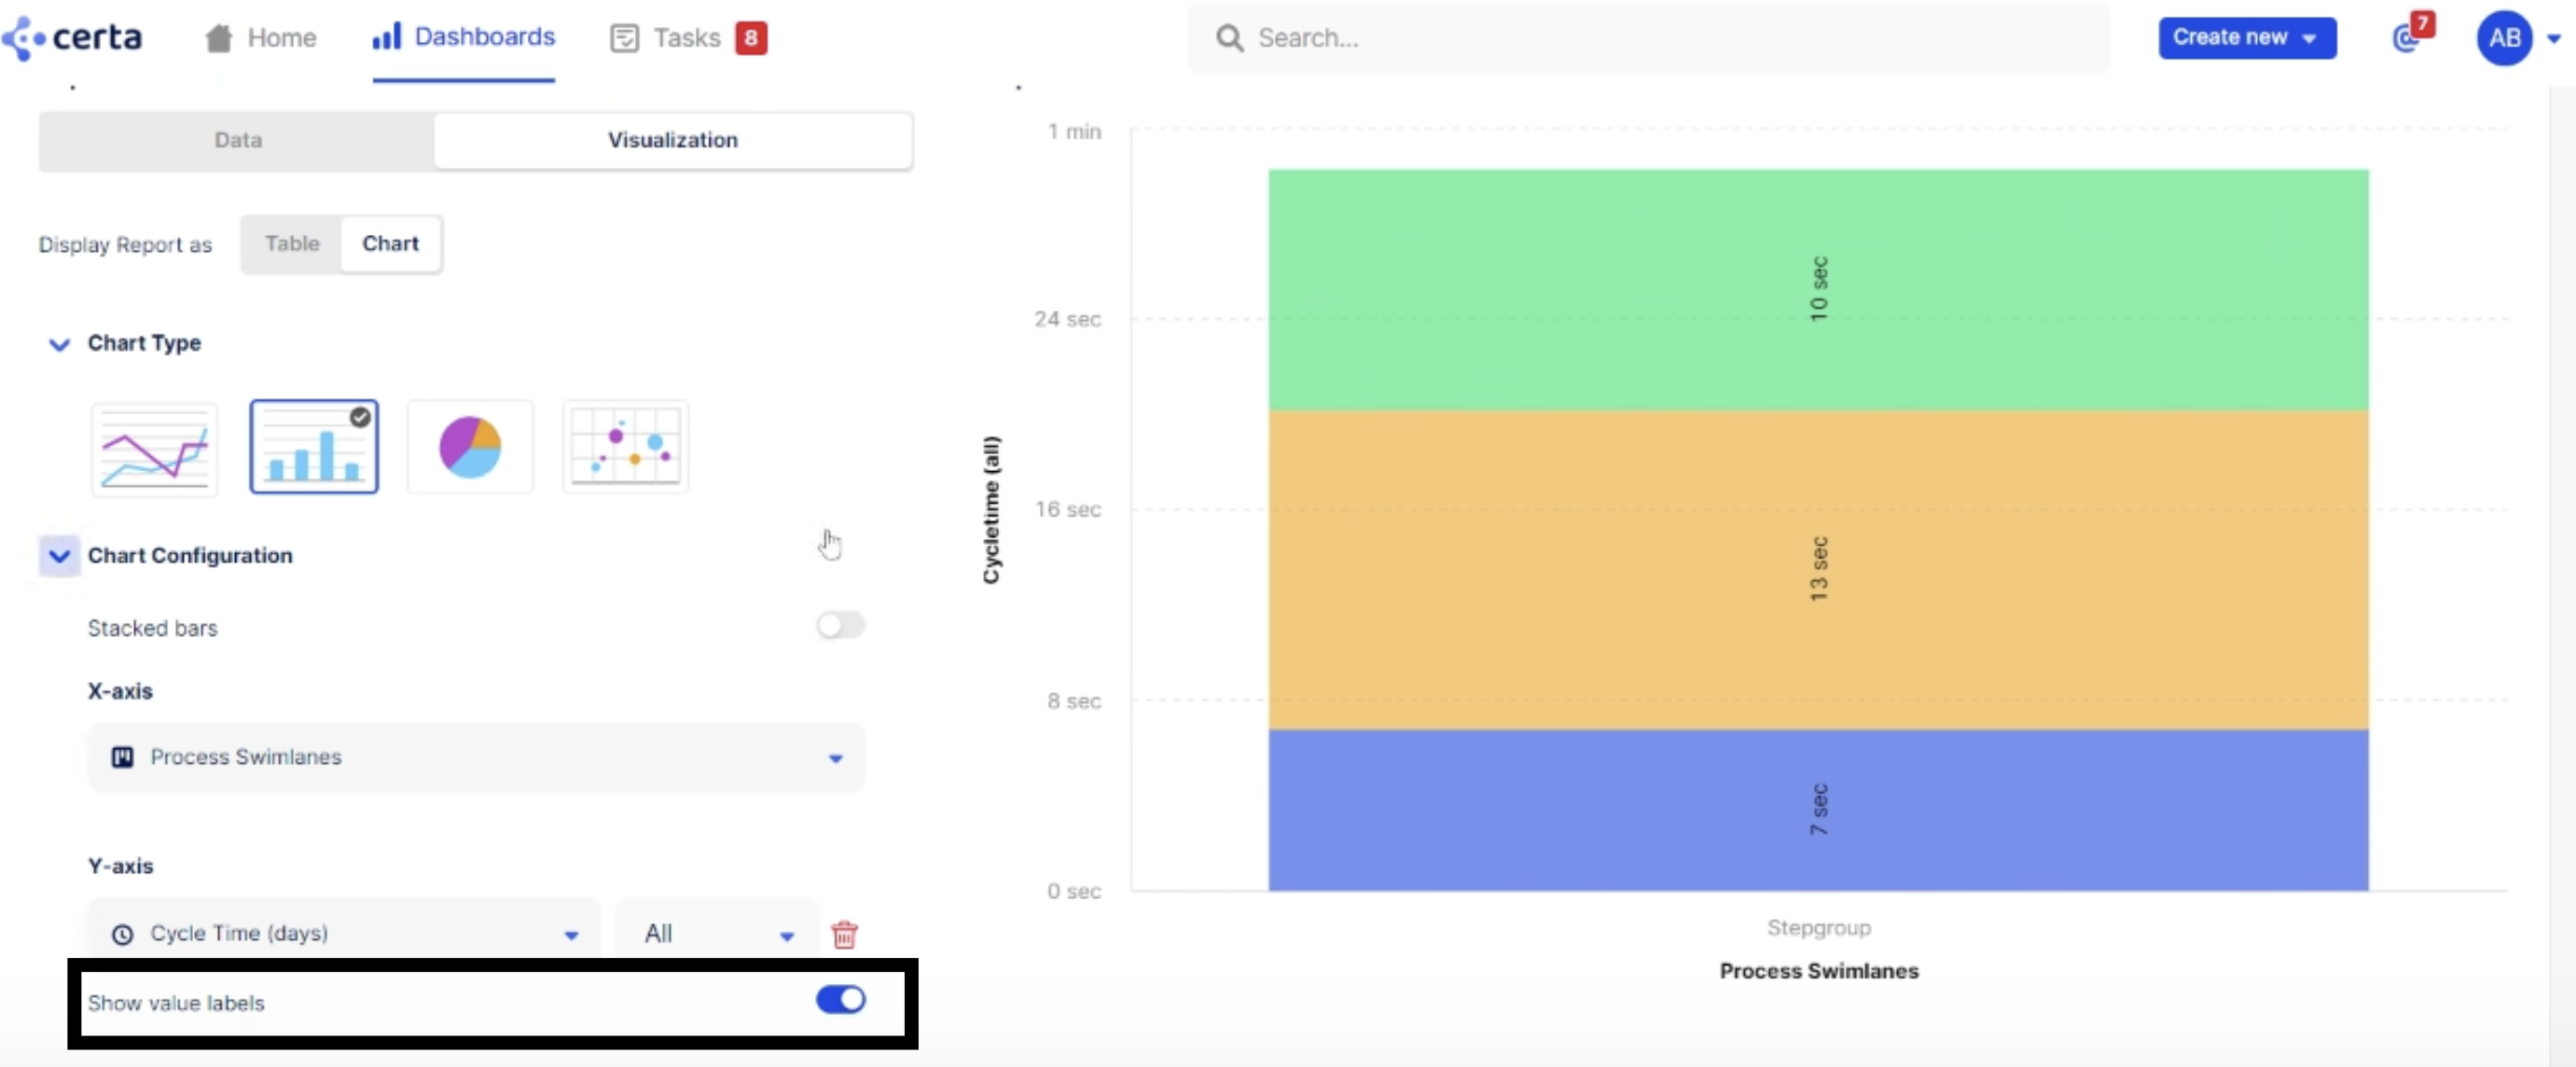Delete the Cycle Time Y-axis using trash icon

pos(845,934)
